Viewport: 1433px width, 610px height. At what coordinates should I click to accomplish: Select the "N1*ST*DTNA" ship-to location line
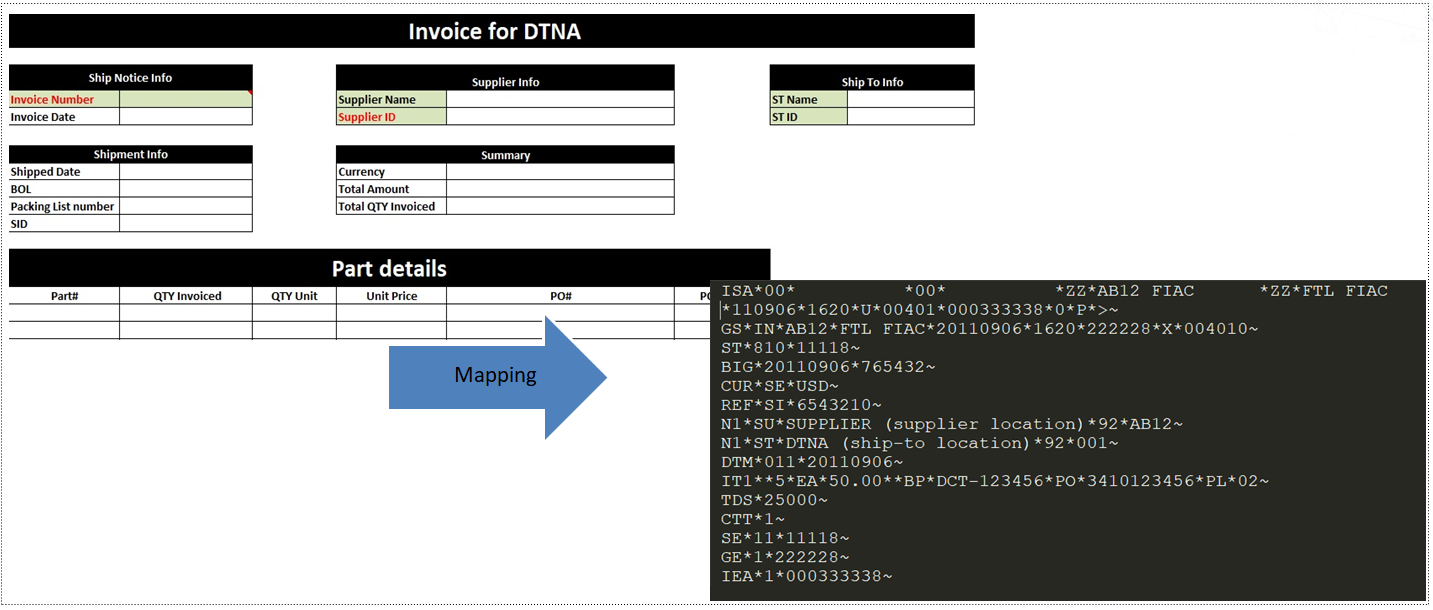[x=920, y=443]
